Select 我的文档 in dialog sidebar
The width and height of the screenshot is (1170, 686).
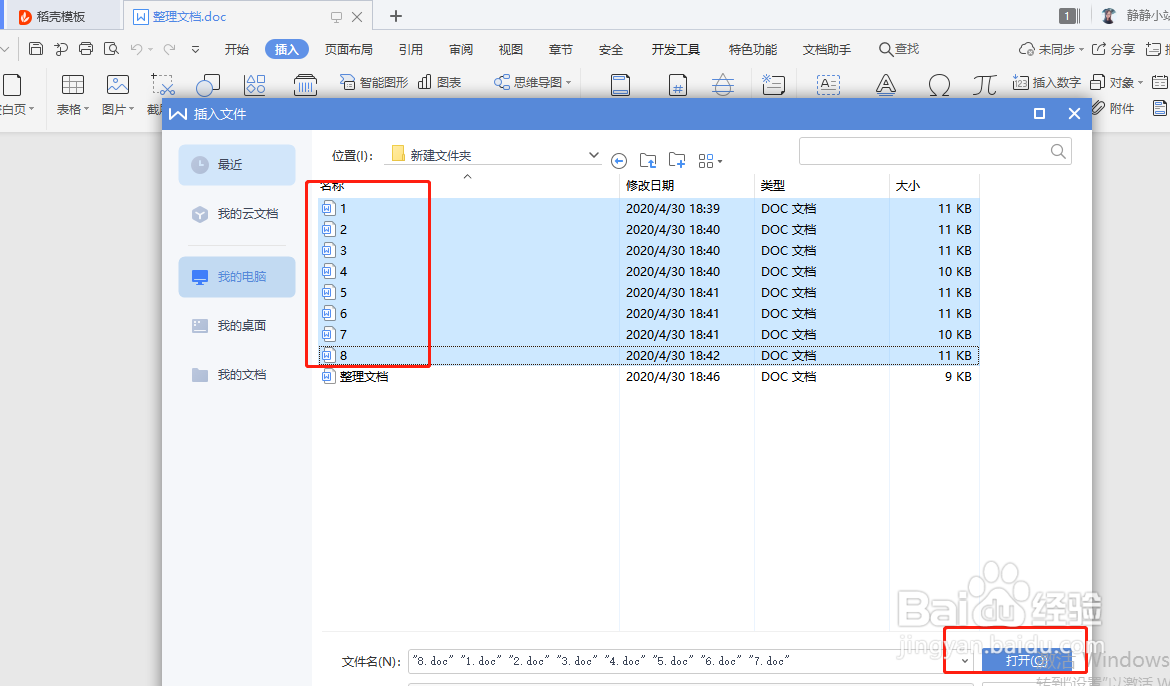click(237, 375)
